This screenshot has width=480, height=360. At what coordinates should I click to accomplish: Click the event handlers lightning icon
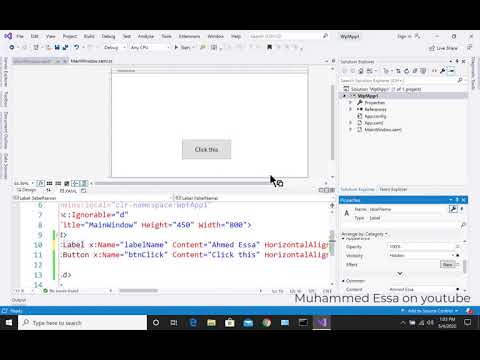click(462, 209)
